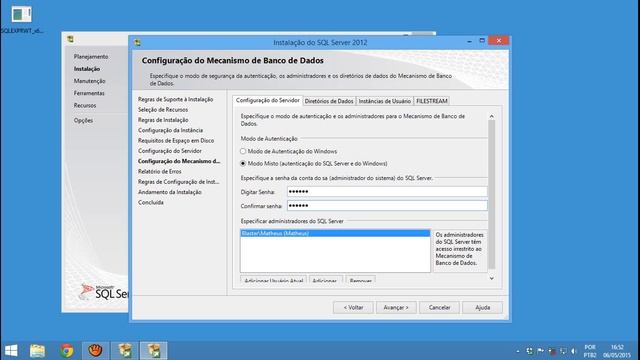The height and width of the screenshot is (360, 640).
Task: Click the scrollbar down arrow in the tab panel
Action: pyautogui.click(x=491, y=278)
